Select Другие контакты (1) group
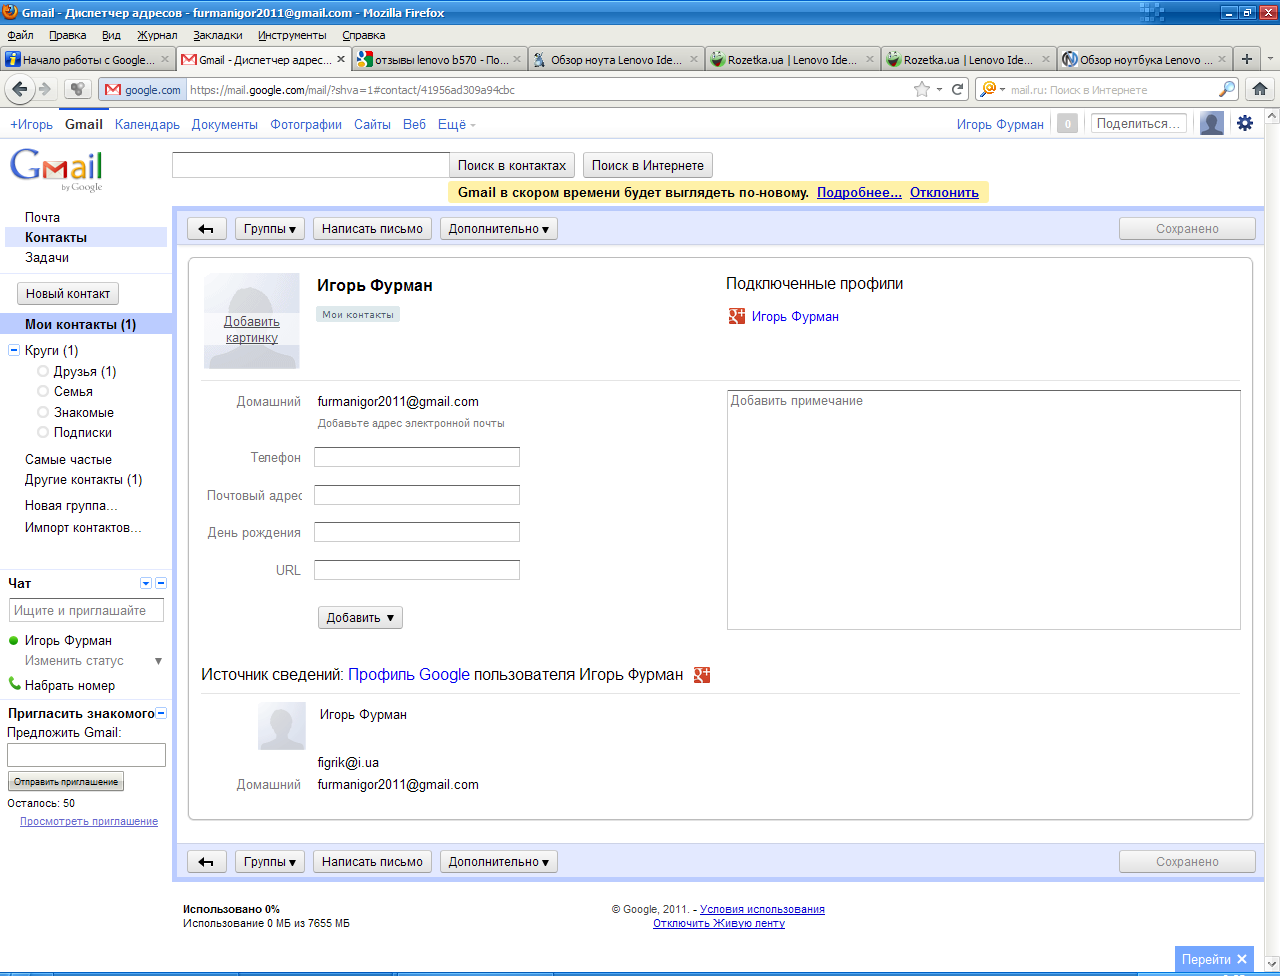Screen dimensions: 1280x976 (x=84, y=479)
